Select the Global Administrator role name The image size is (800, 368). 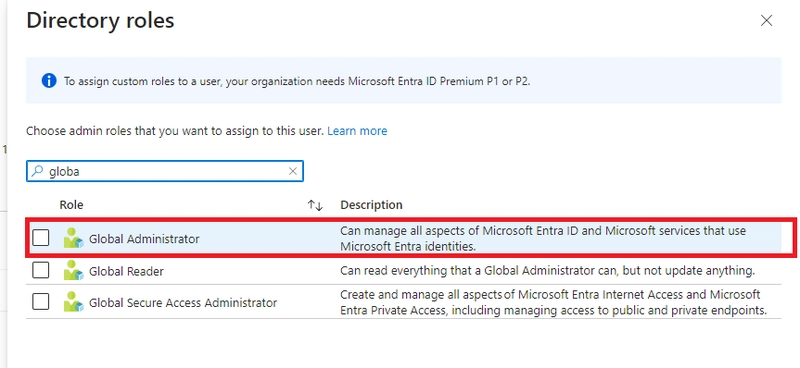(144, 239)
